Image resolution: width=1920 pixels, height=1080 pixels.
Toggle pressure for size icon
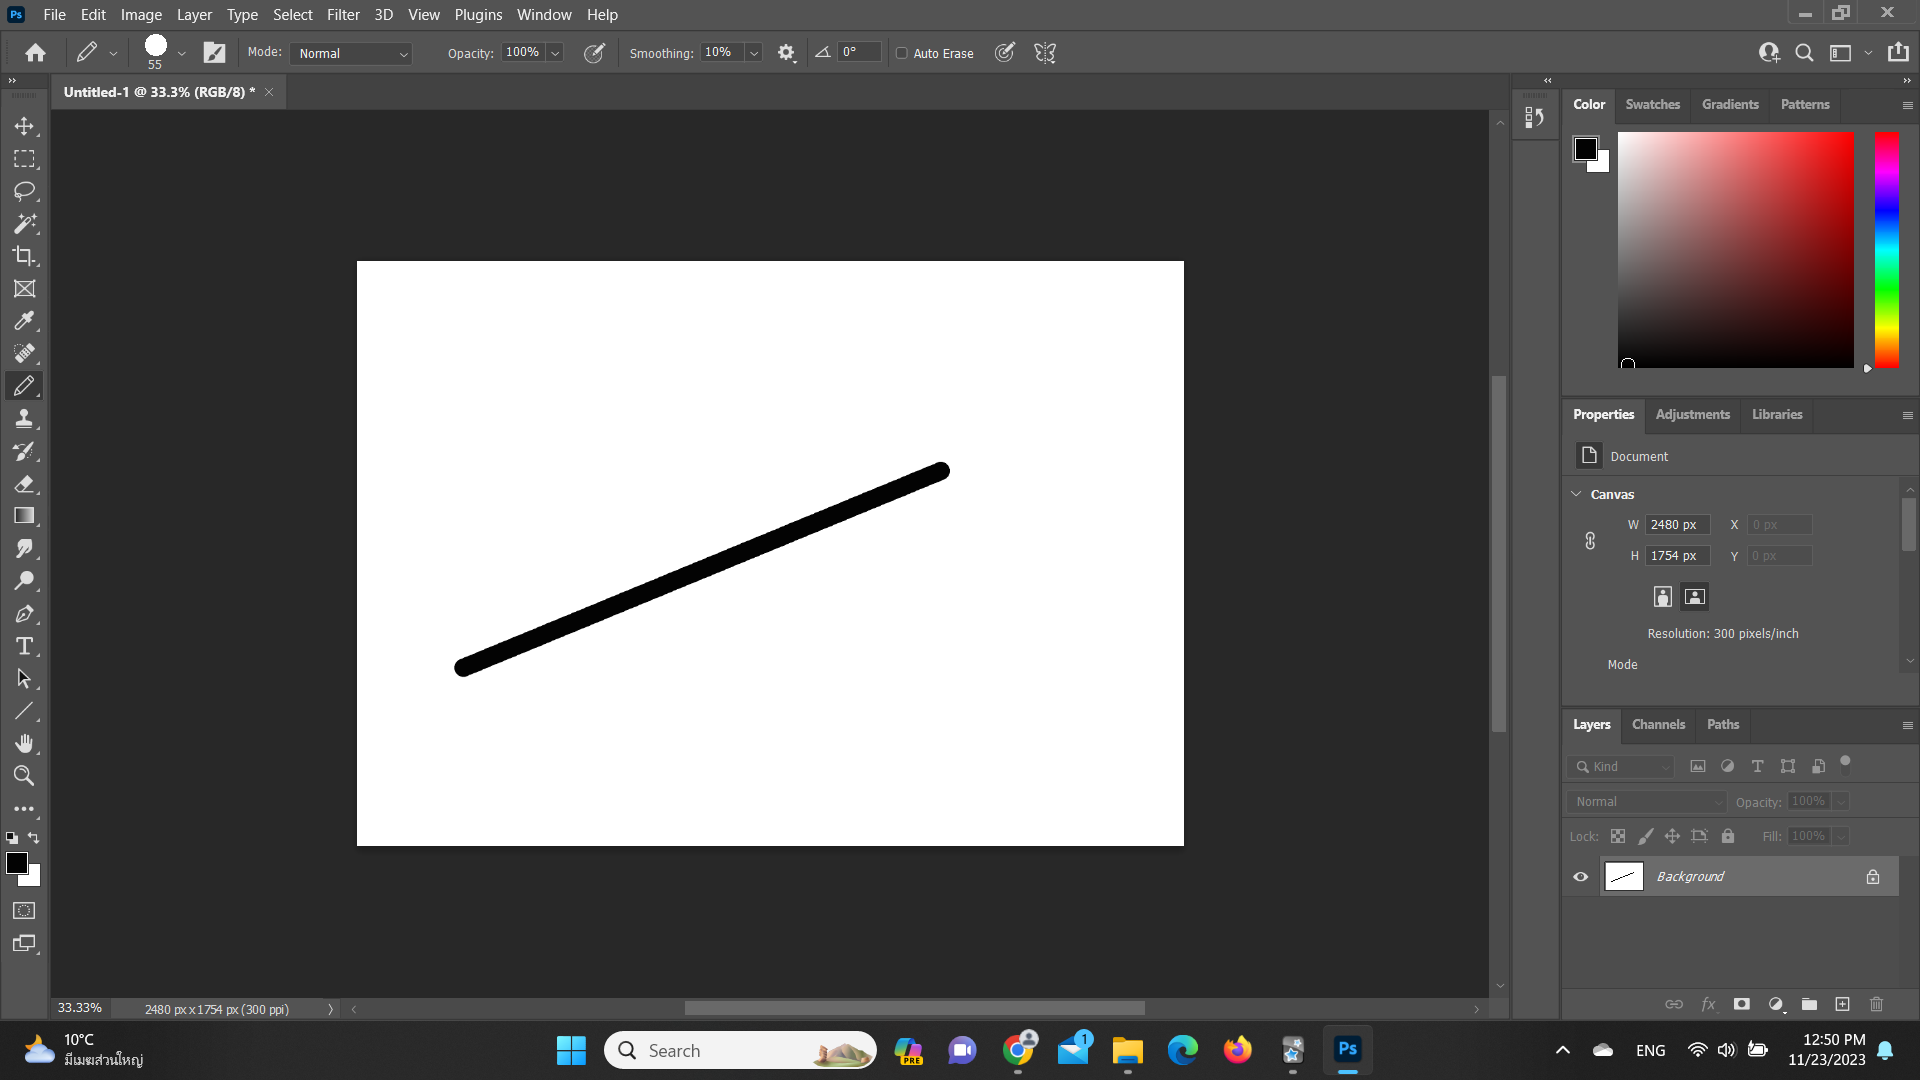[x=1005, y=53]
